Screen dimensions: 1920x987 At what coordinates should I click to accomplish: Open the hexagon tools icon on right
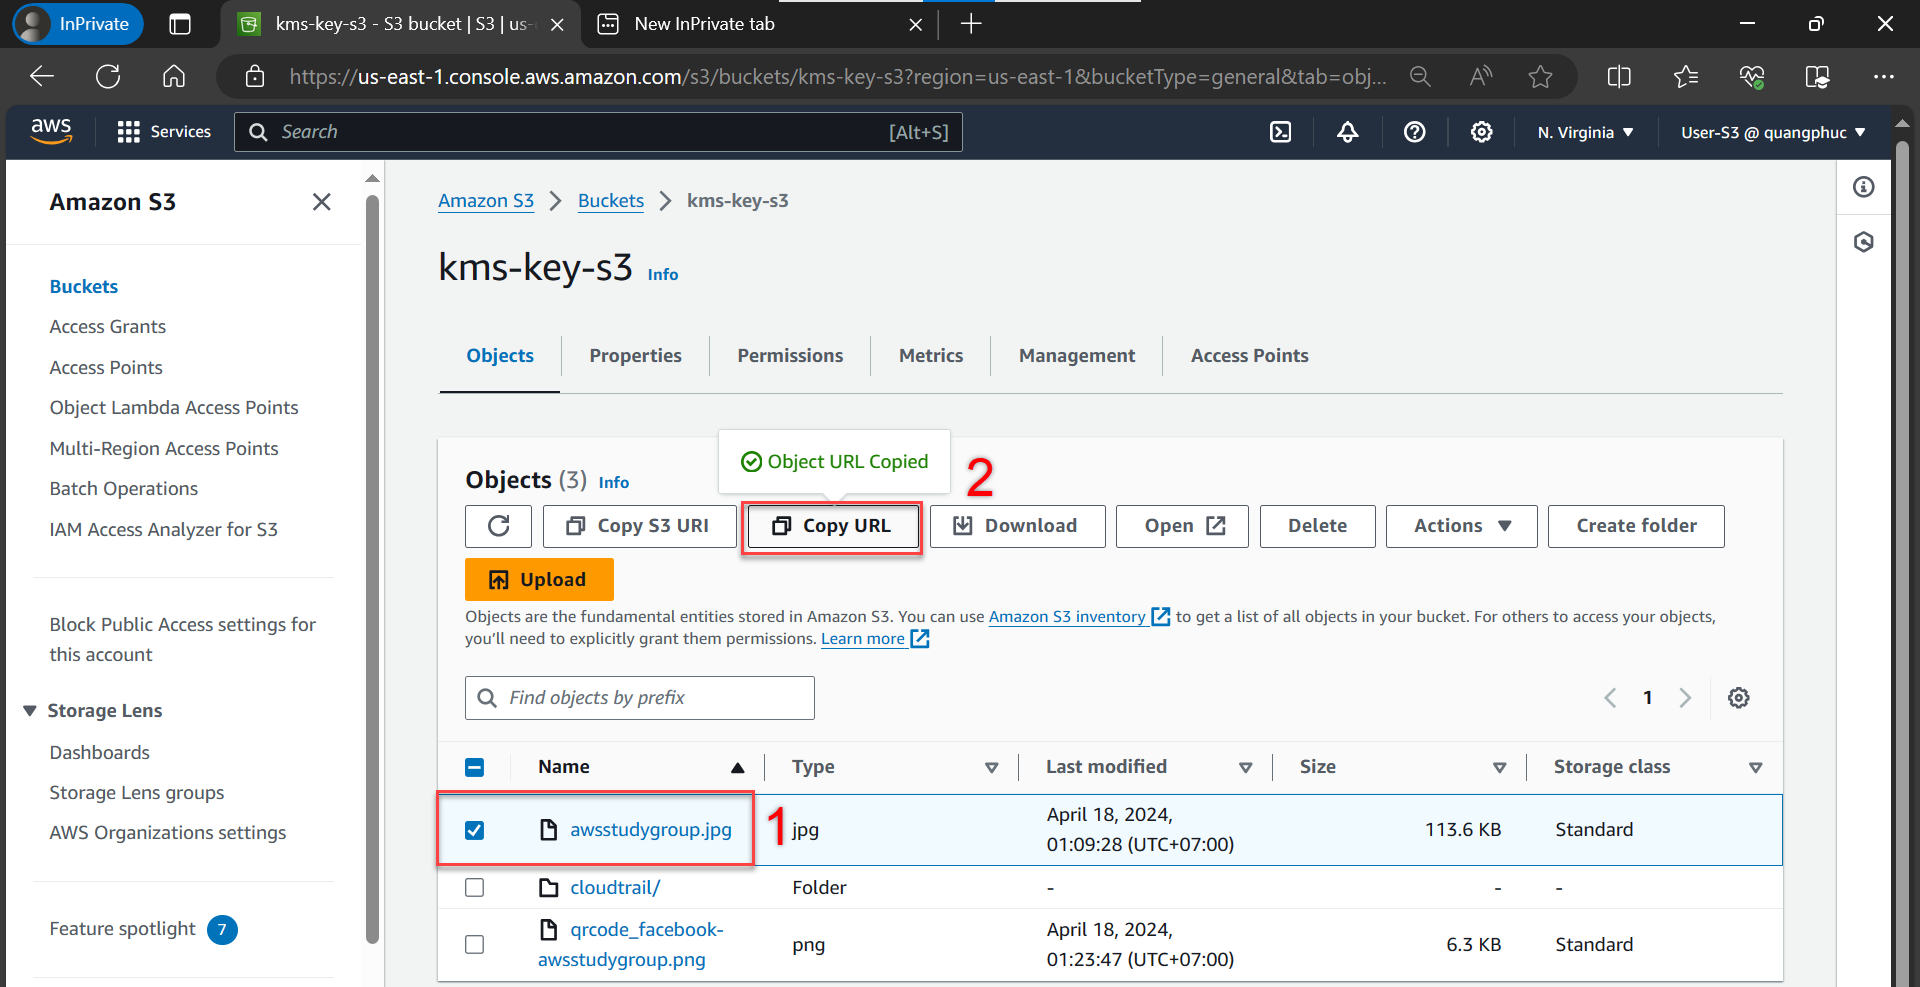point(1864,242)
